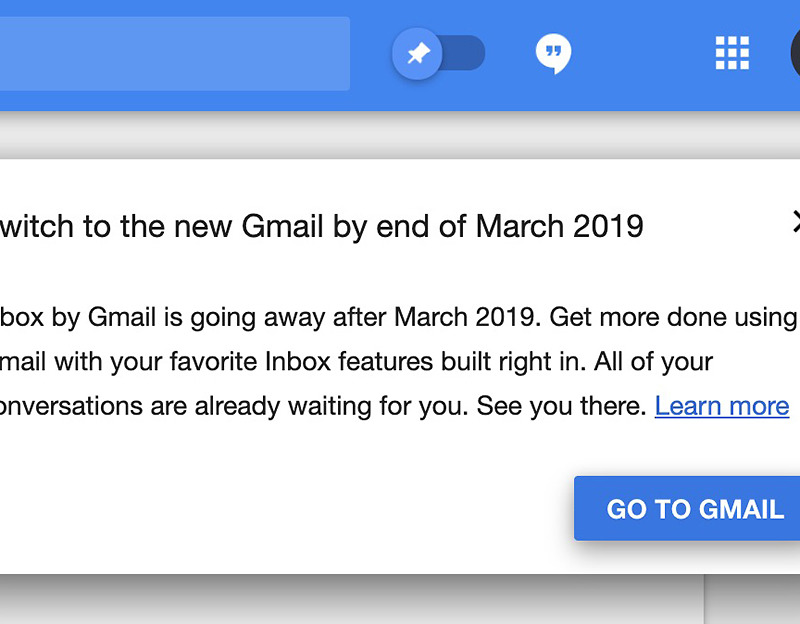Viewport: 800px width, 624px height.
Task: Click "Get more done using" text
Action: click(673, 318)
